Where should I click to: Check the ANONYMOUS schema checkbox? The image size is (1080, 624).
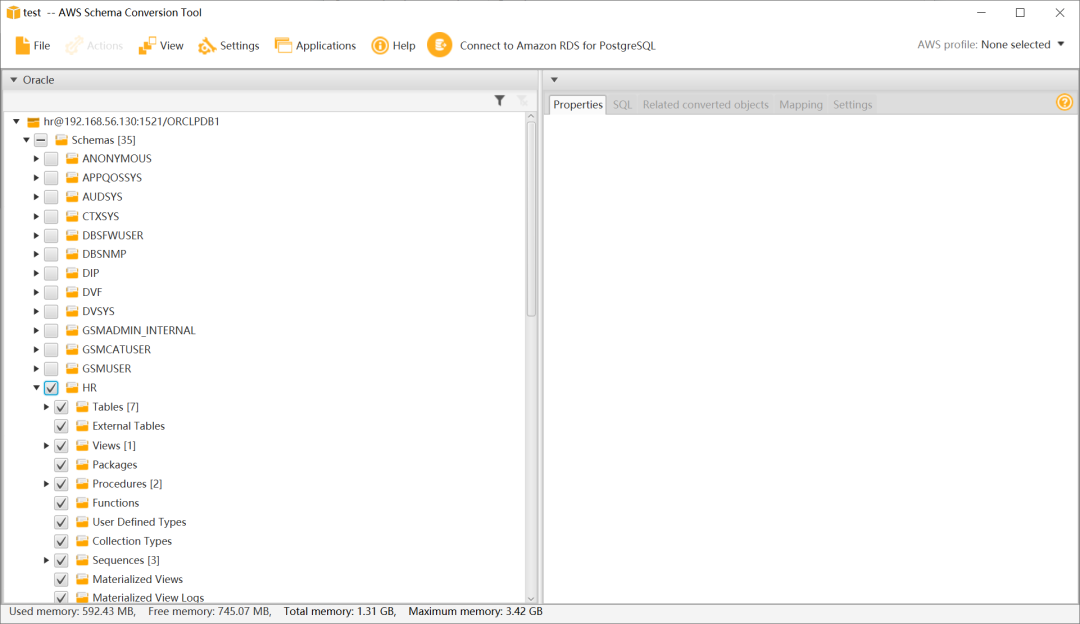click(51, 158)
